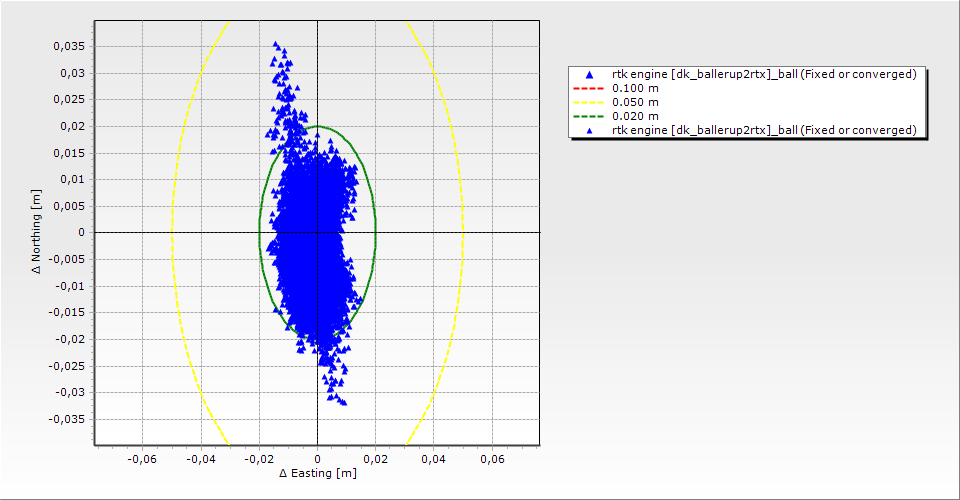Viewport: 960px width, 500px height.
Task: Click the 0 tick on the Northing axis
Action: tap(81, 233)
